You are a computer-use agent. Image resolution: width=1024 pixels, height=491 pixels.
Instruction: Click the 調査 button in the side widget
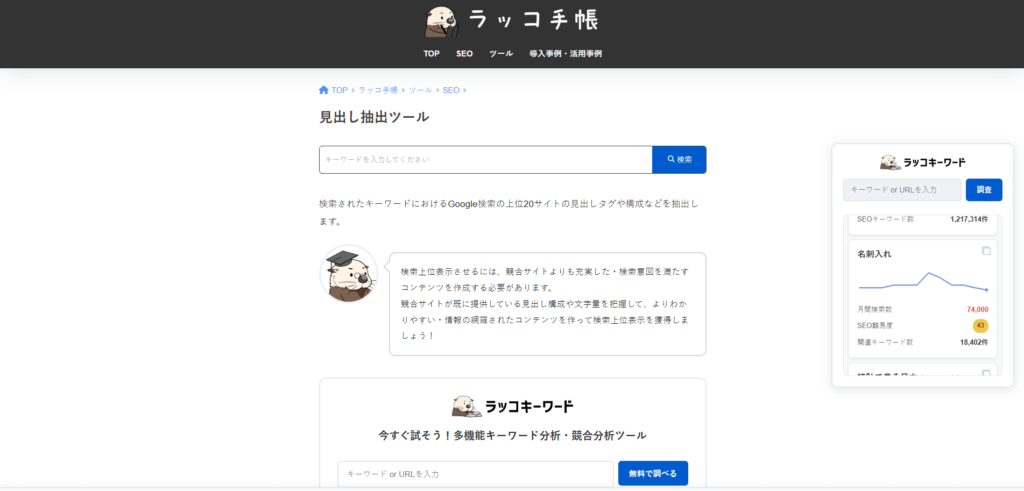(984, 190)
